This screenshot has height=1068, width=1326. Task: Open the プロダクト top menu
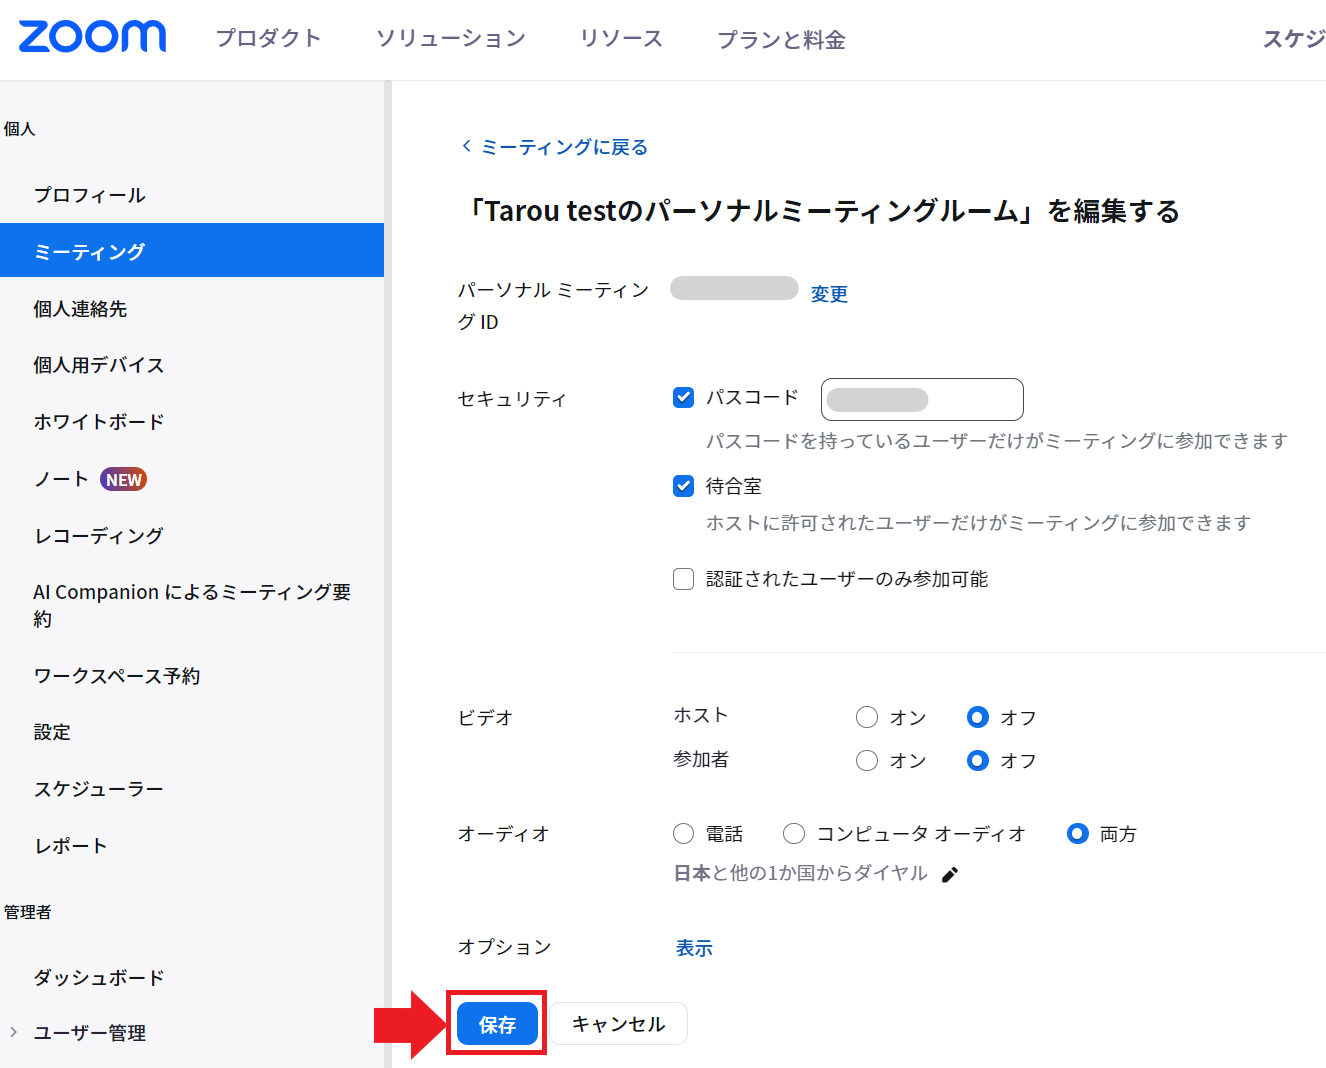click(x=269, y=39)
